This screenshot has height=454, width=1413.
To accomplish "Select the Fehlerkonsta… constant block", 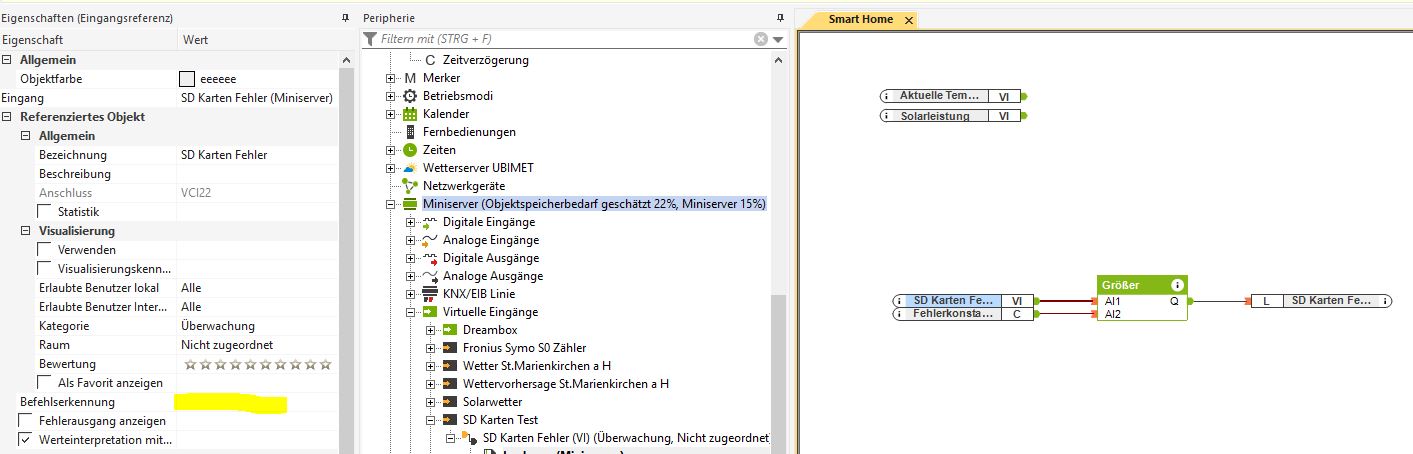I will click(x=965, y=314).
